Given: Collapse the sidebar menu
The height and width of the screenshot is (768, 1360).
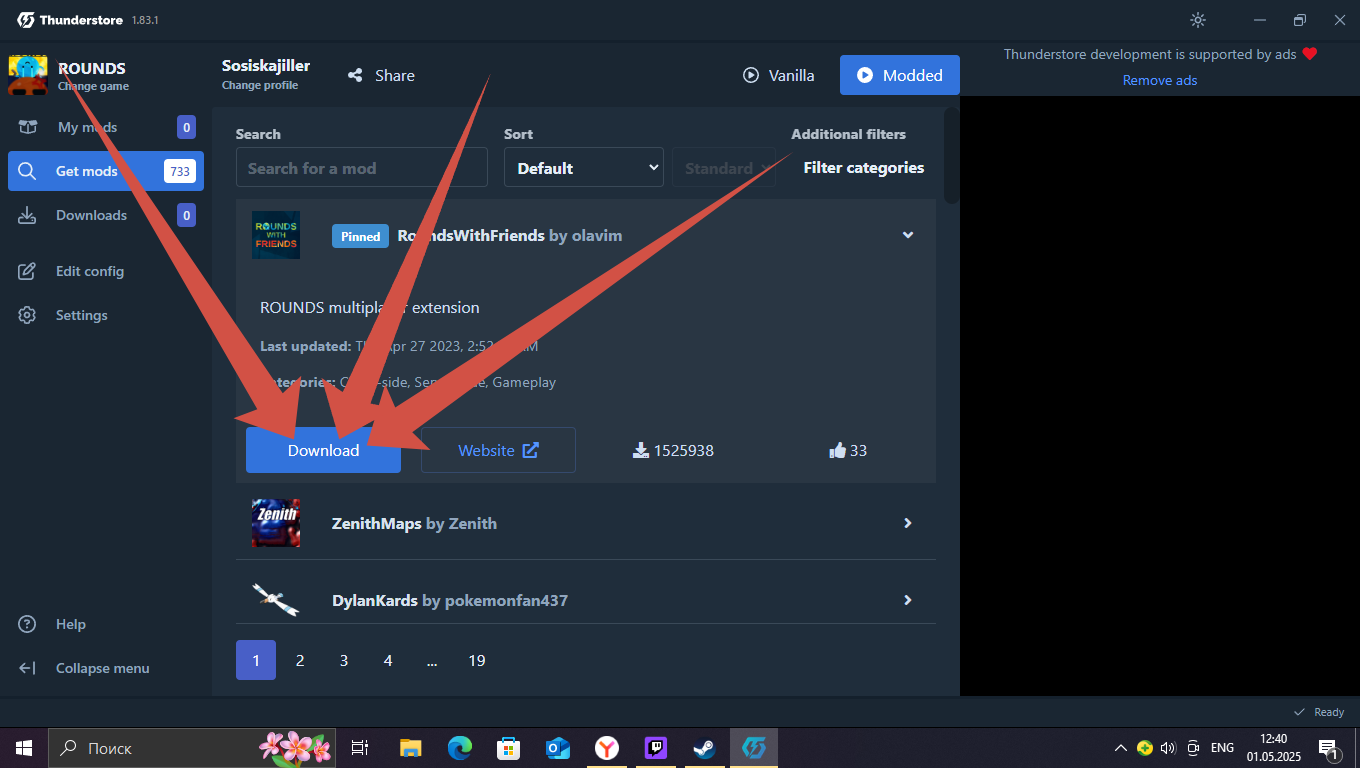Looking at the screenshot, I should point(105,668).
